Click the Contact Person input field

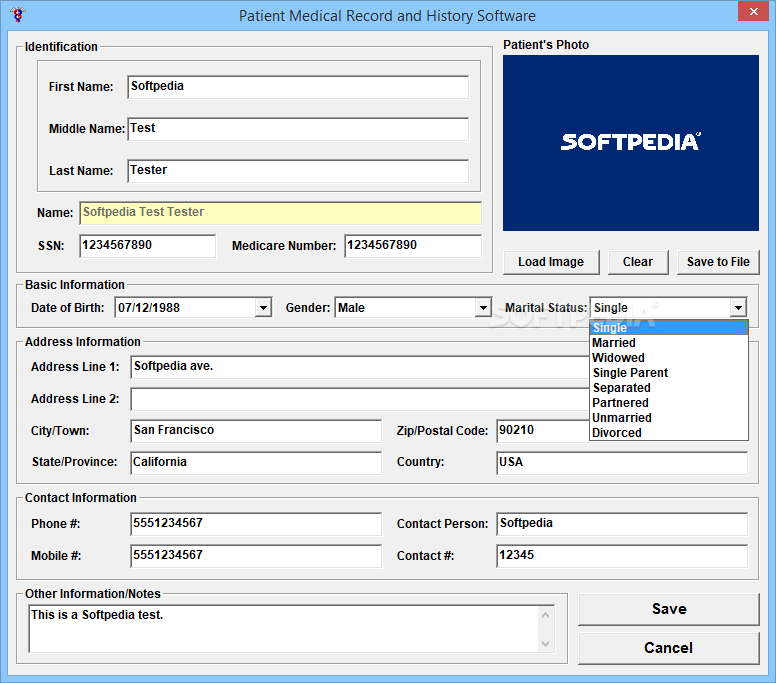tap(622, 524)
